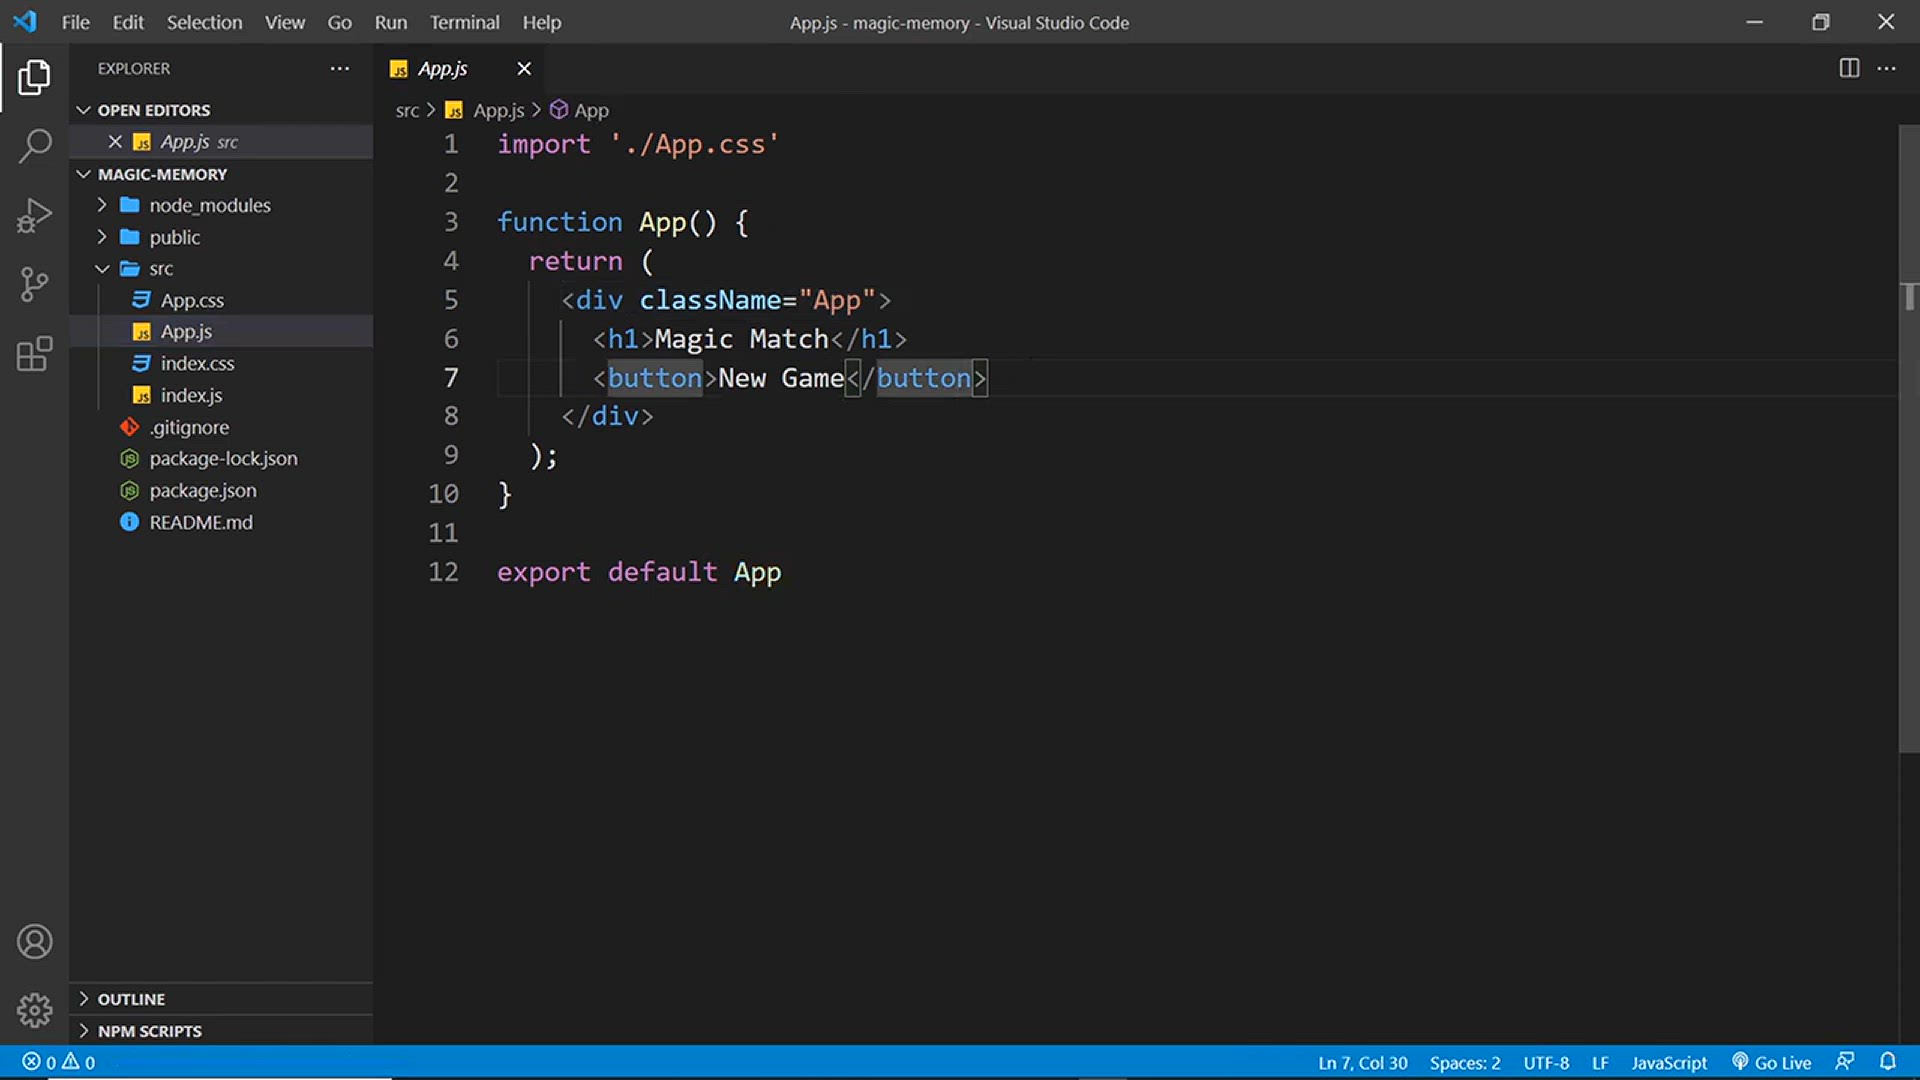This screenshot has height=1080, width=1920.
Task: Click the Explorer more actions ellipsis
Action: pyautogui.click(x=340, y=68)
